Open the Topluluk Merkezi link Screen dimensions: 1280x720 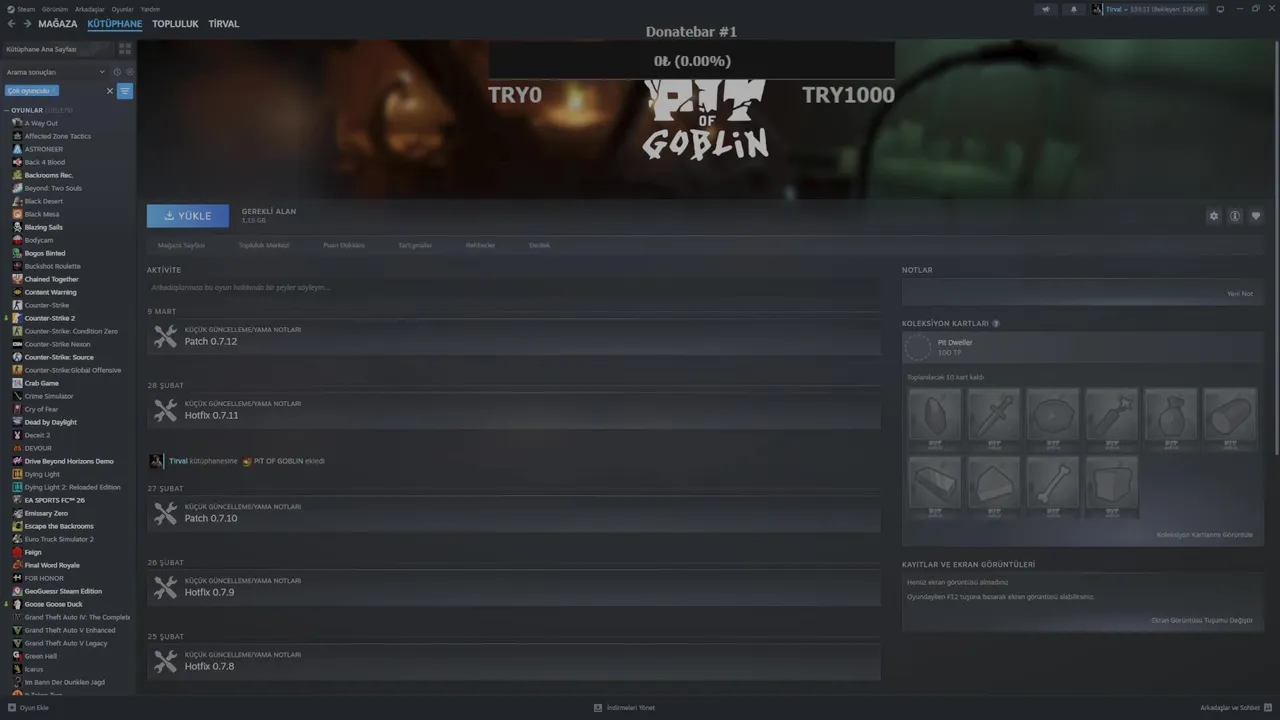(x=264, y=245)
